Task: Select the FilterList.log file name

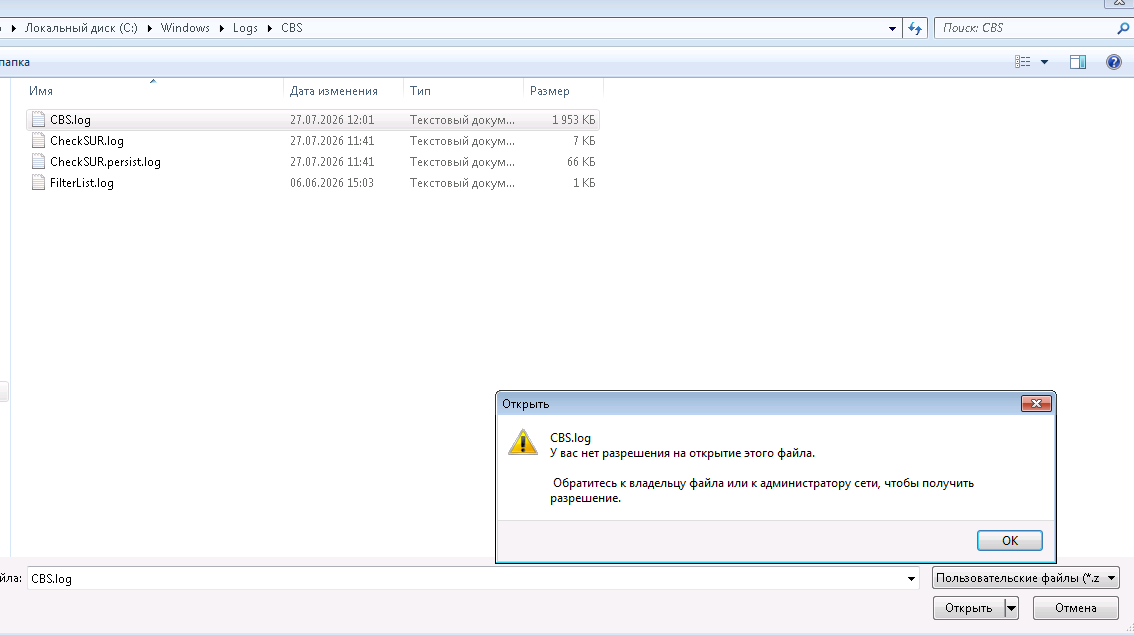Action: click(x=82, y=183)
